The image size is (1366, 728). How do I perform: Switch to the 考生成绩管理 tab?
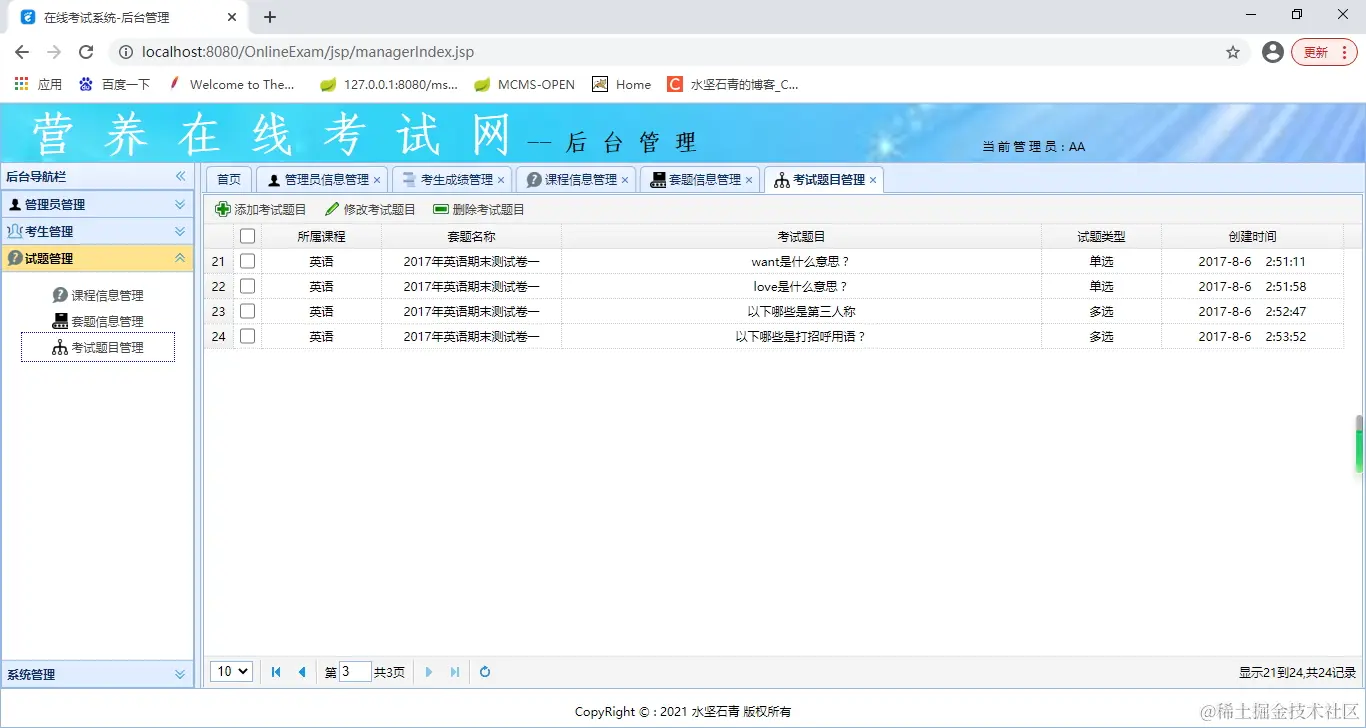pos(451,179)
